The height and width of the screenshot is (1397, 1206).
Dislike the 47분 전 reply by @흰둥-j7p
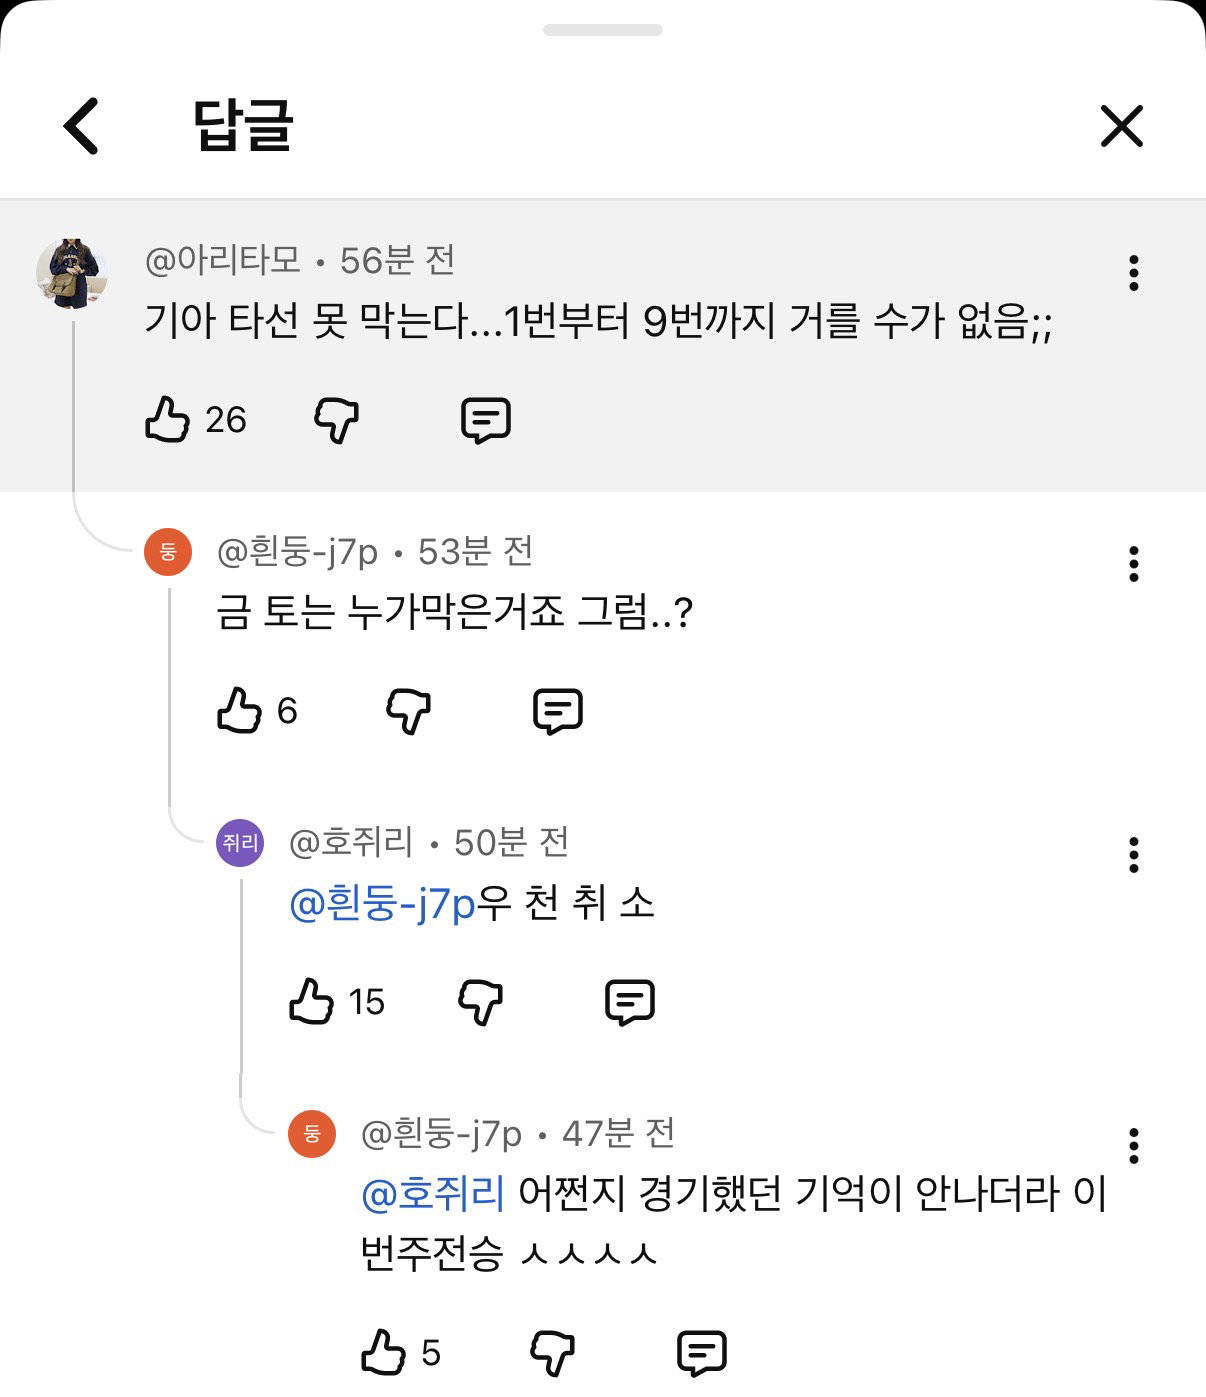552,1353
